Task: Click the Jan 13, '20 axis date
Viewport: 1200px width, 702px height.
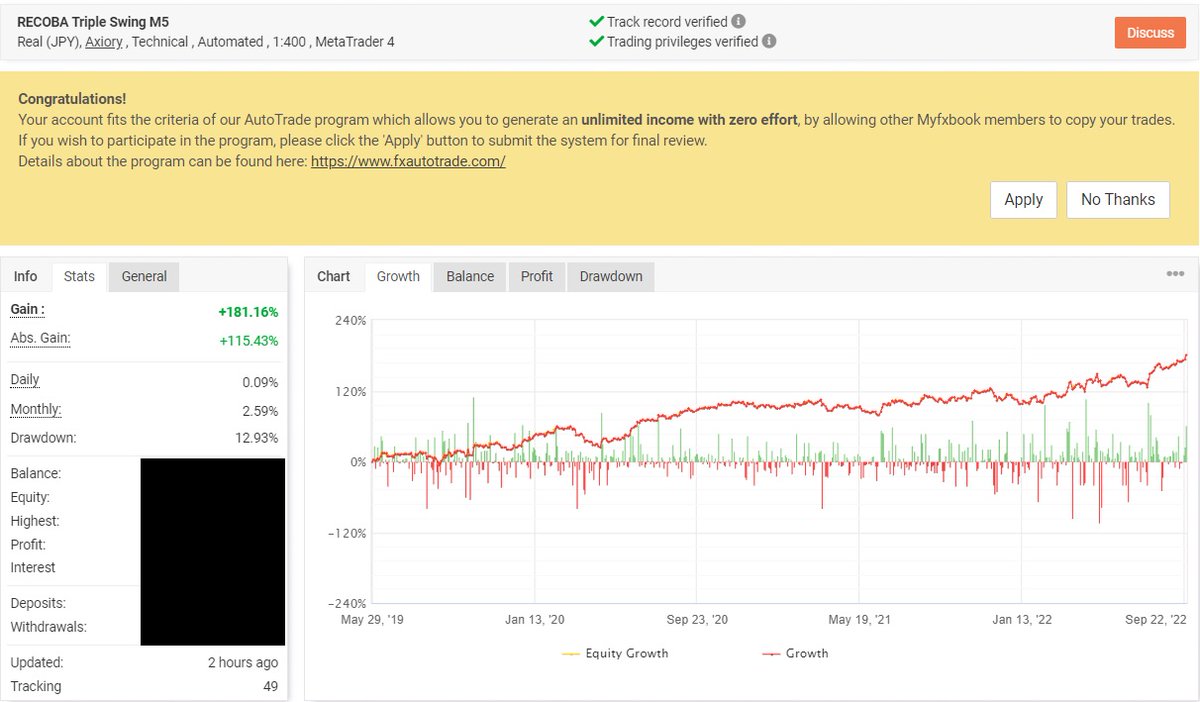Action: (535, 620)
